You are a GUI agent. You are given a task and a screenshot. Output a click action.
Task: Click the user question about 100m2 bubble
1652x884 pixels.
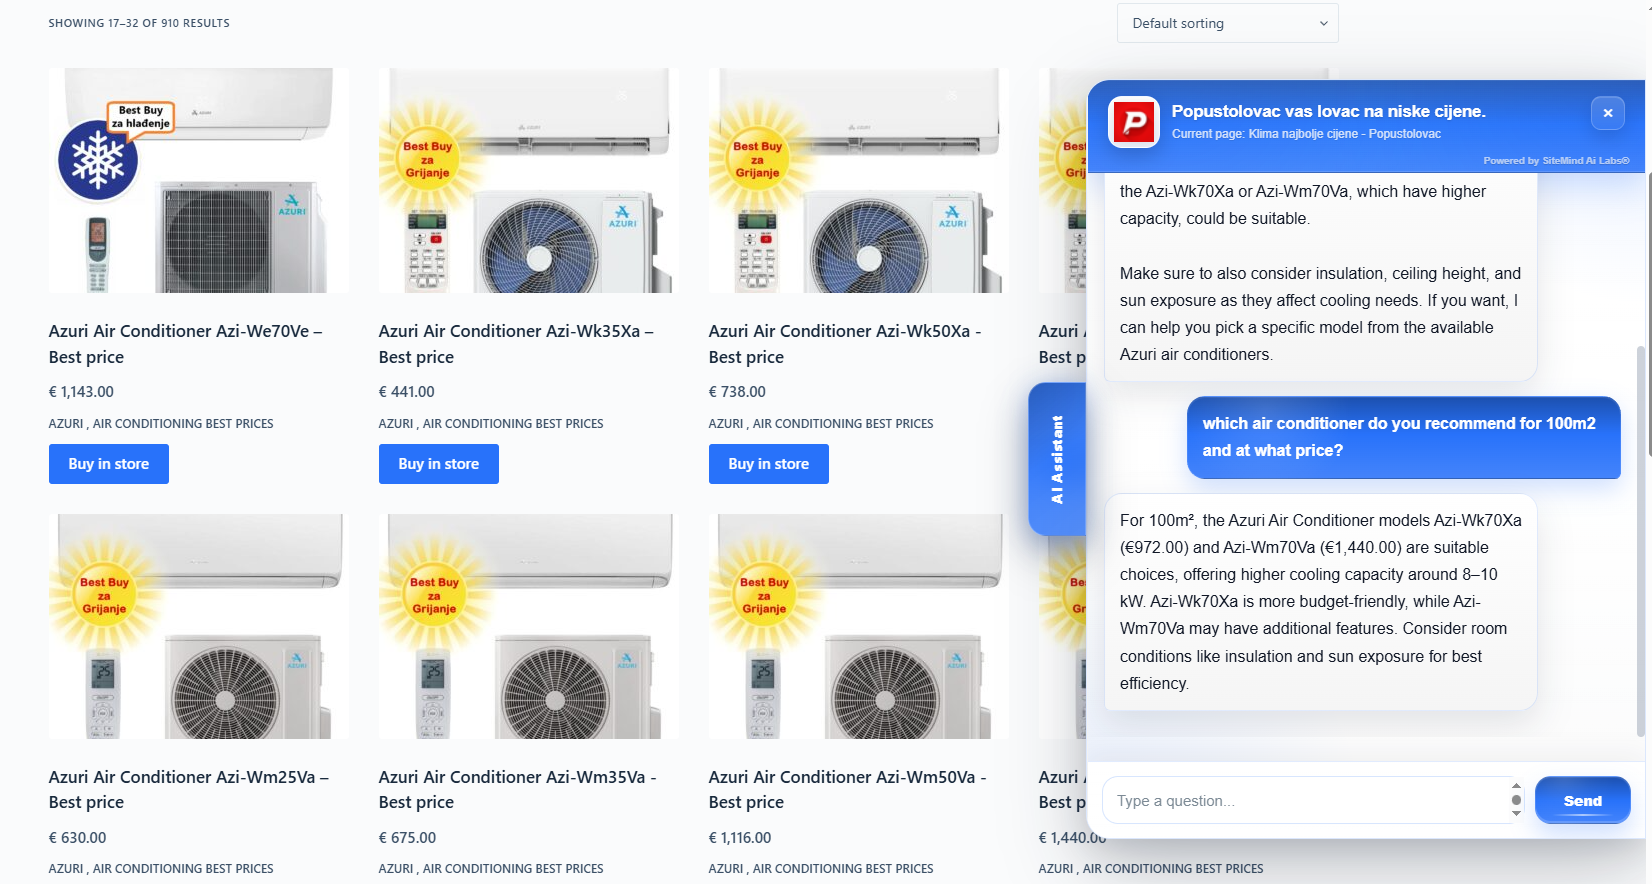1403,437
